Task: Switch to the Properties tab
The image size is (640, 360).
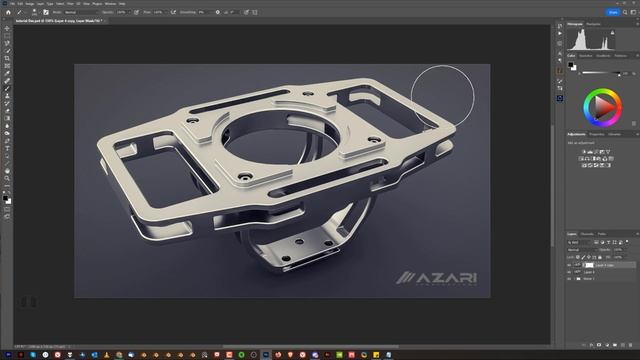Action: 596,134
